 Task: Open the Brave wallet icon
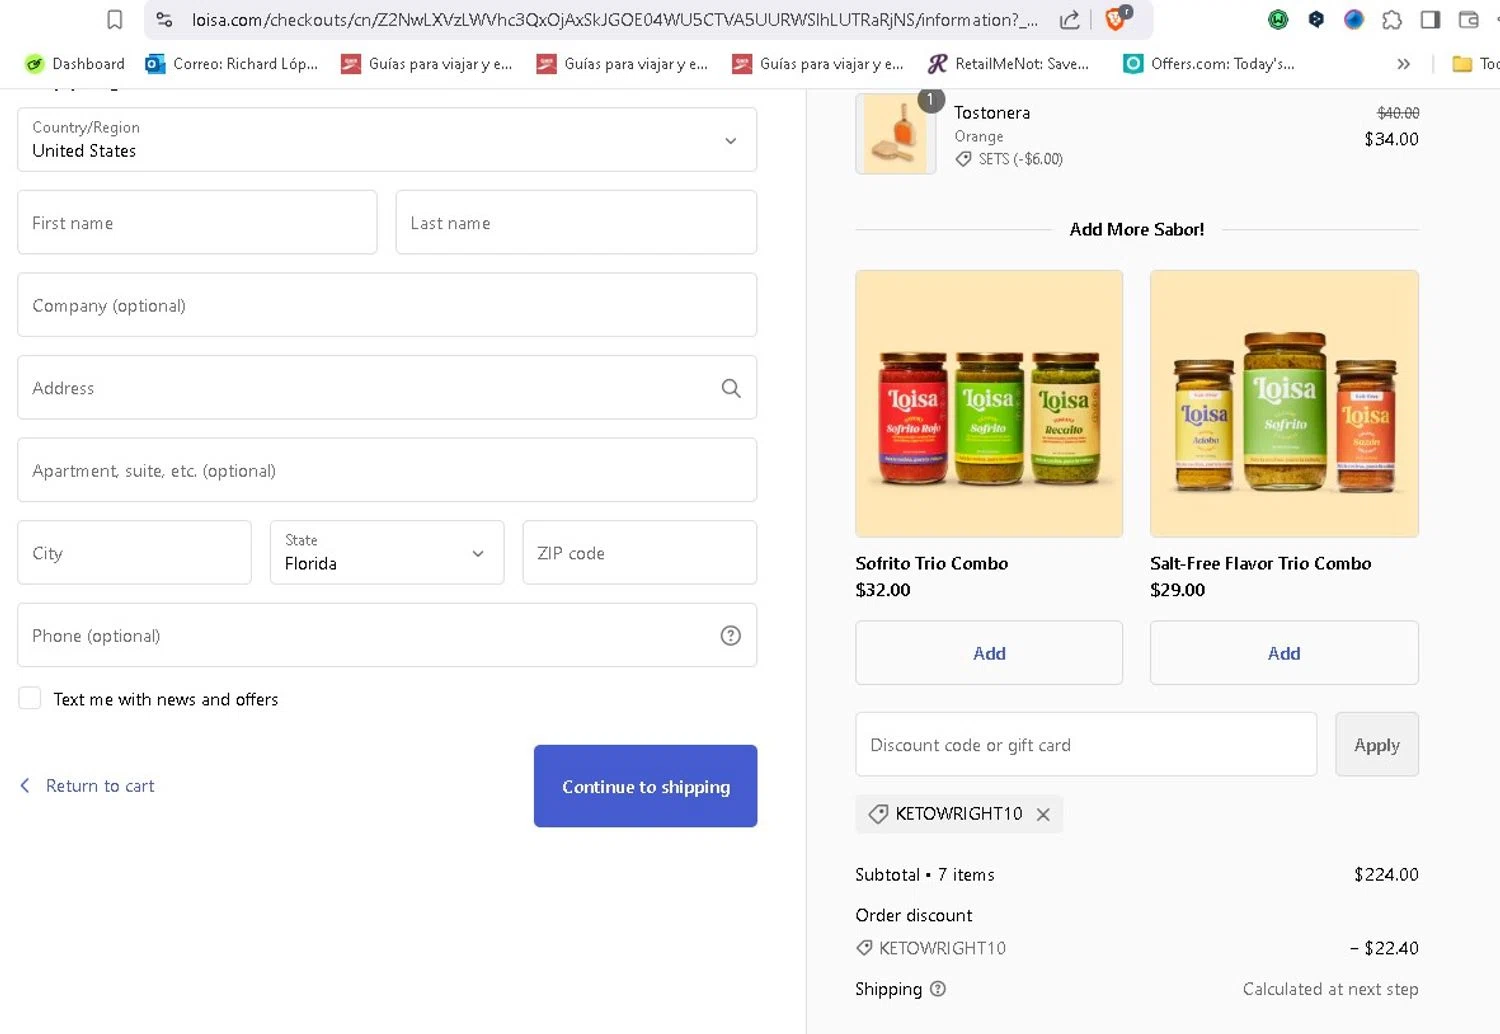1469,19
